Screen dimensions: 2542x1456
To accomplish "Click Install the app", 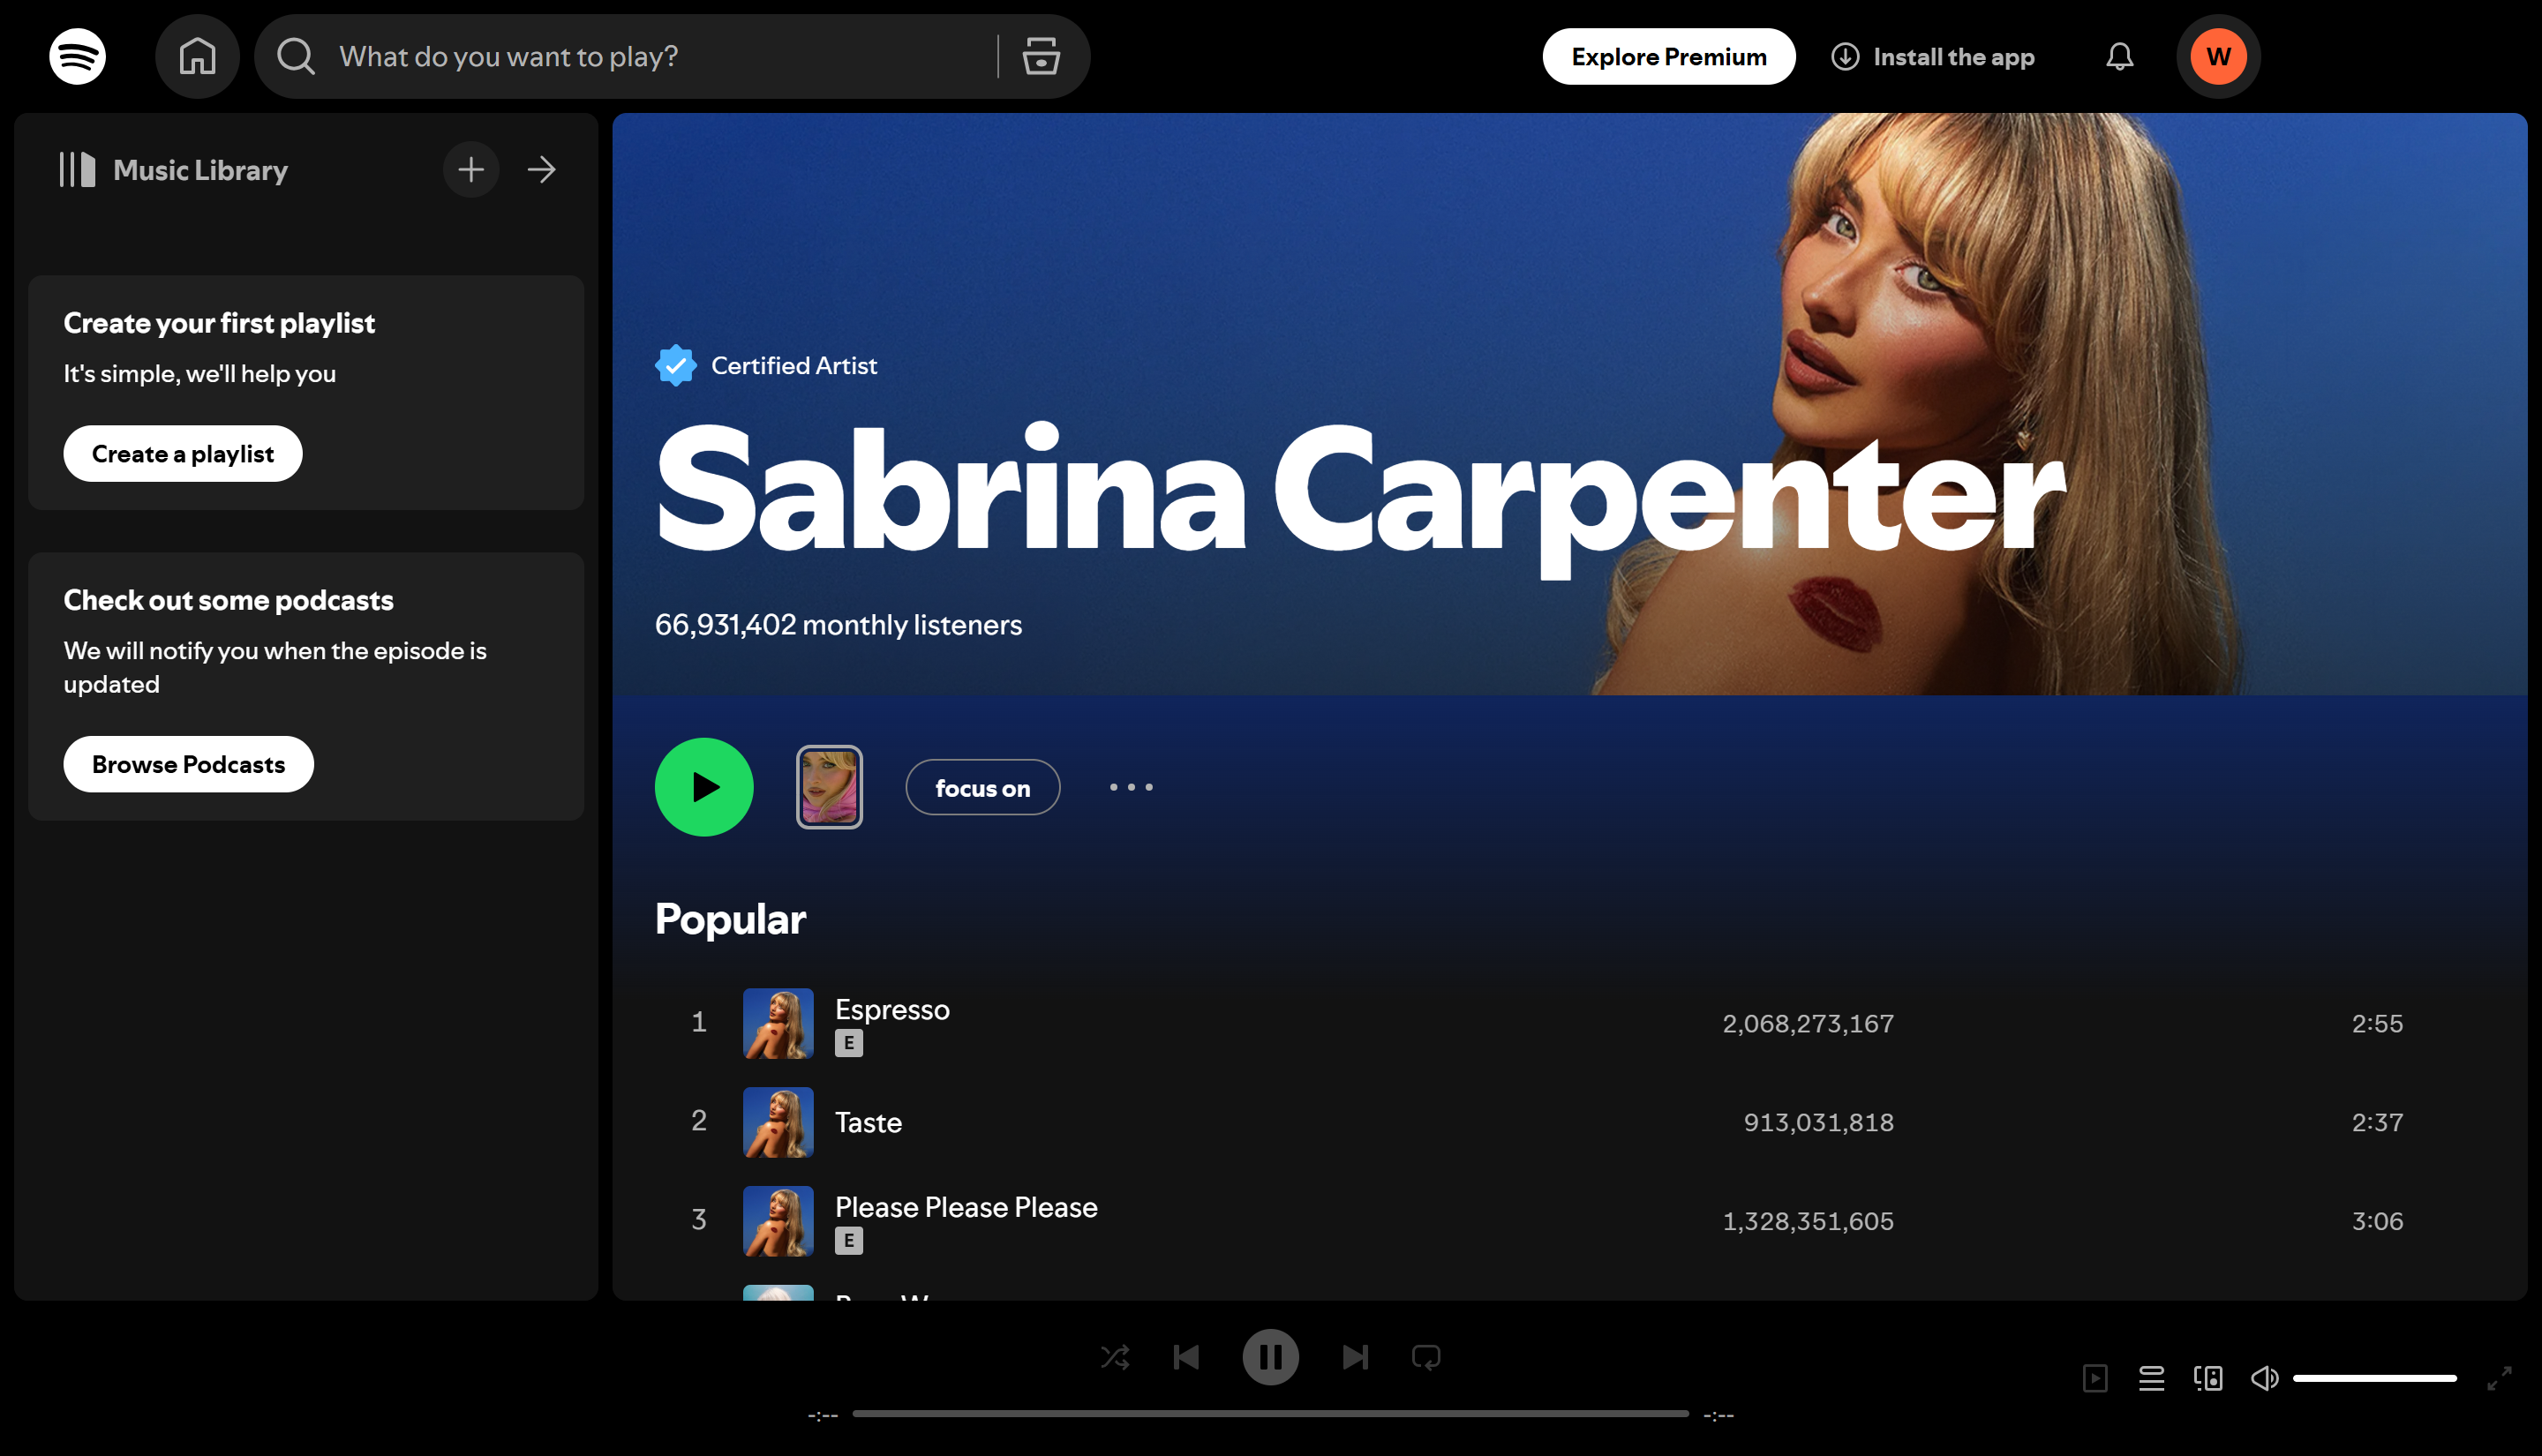I will (x=1933, y=57).
